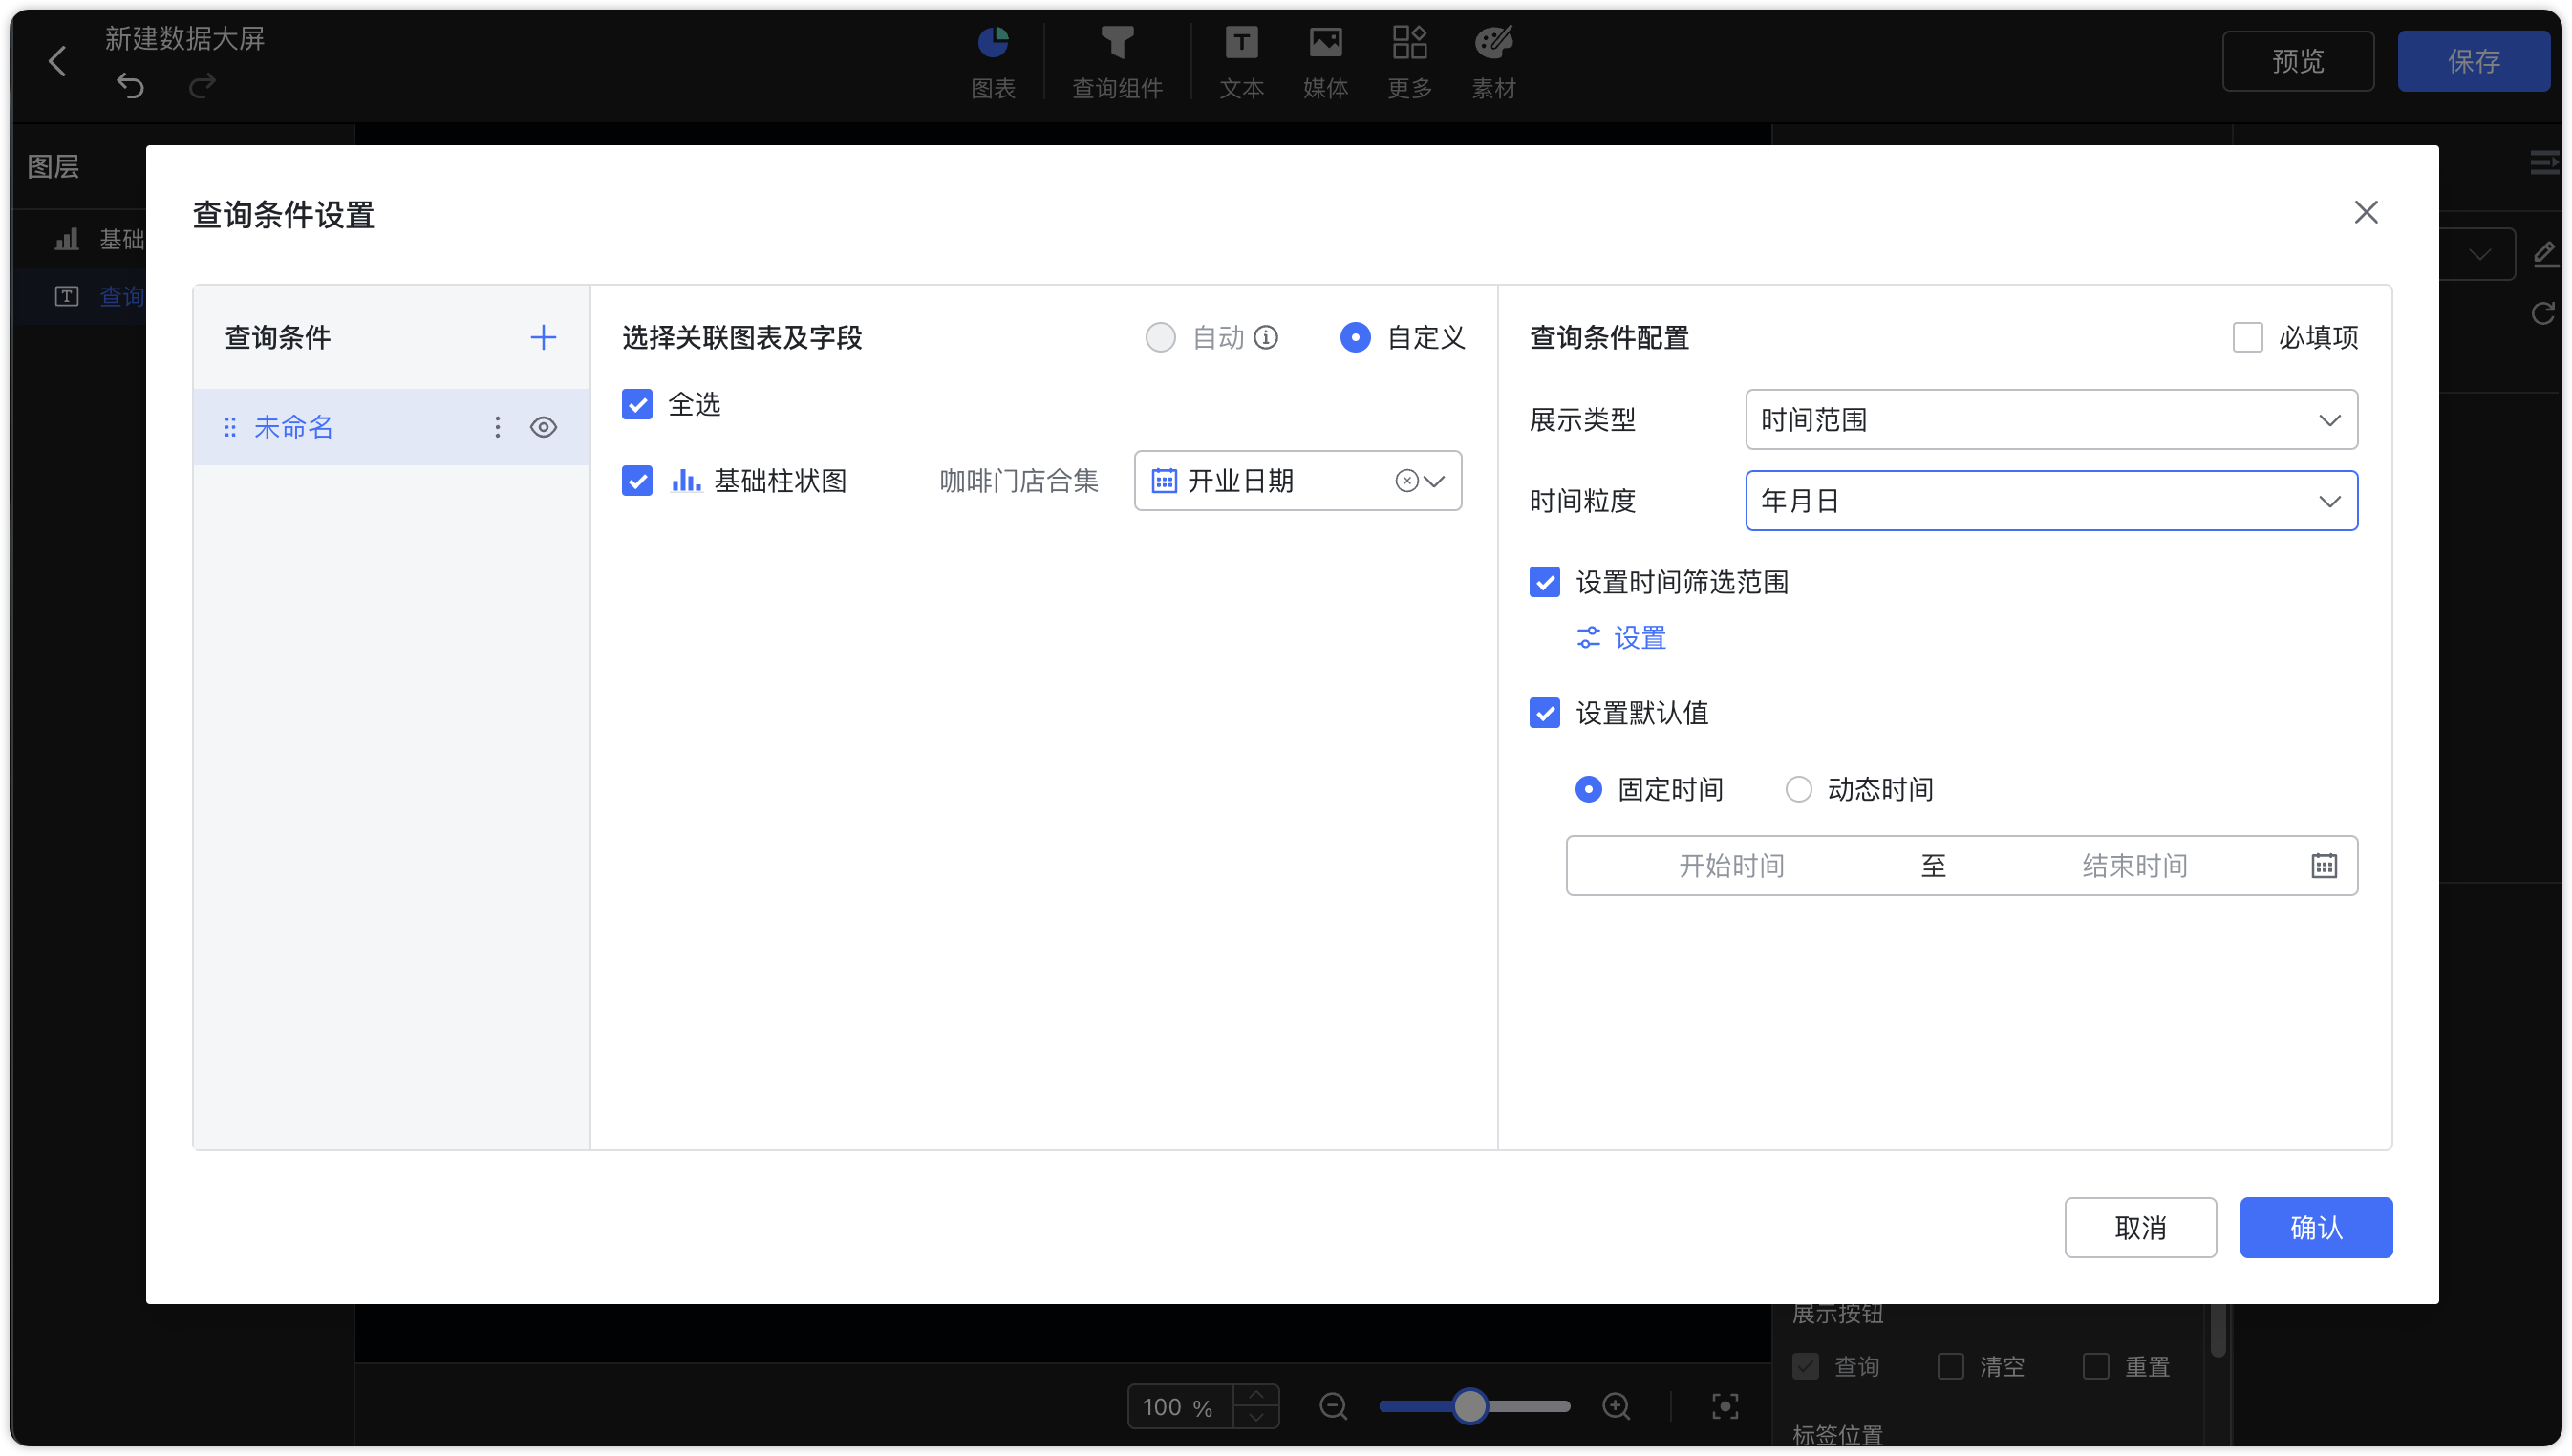Enable the 必填项 checkbox
The height and width of the screenshot is (1456, 2572).
coord(2245,337)
